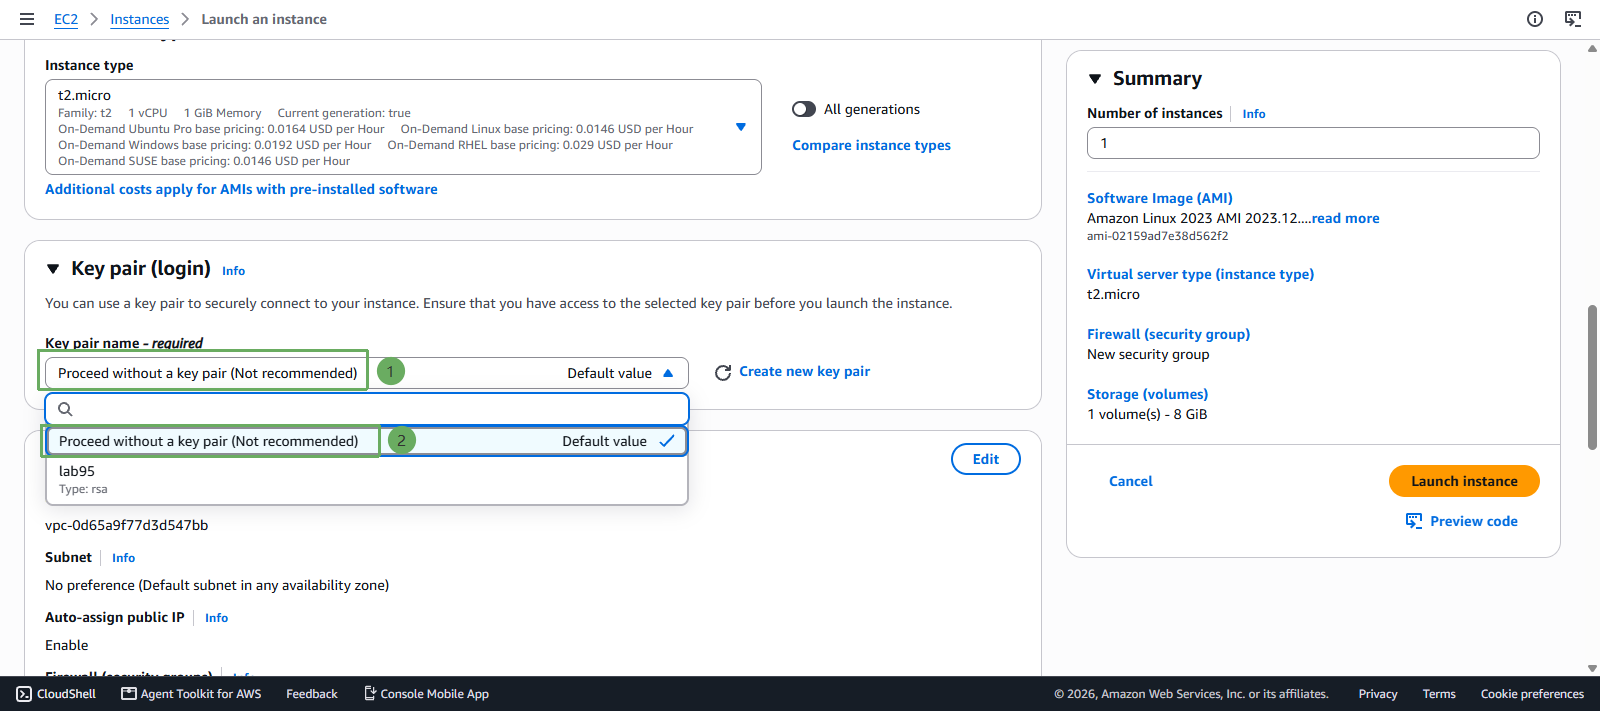Go to EC2 breadcrumb
This screenshot has height=711, width=1600.
click(66, 19)
